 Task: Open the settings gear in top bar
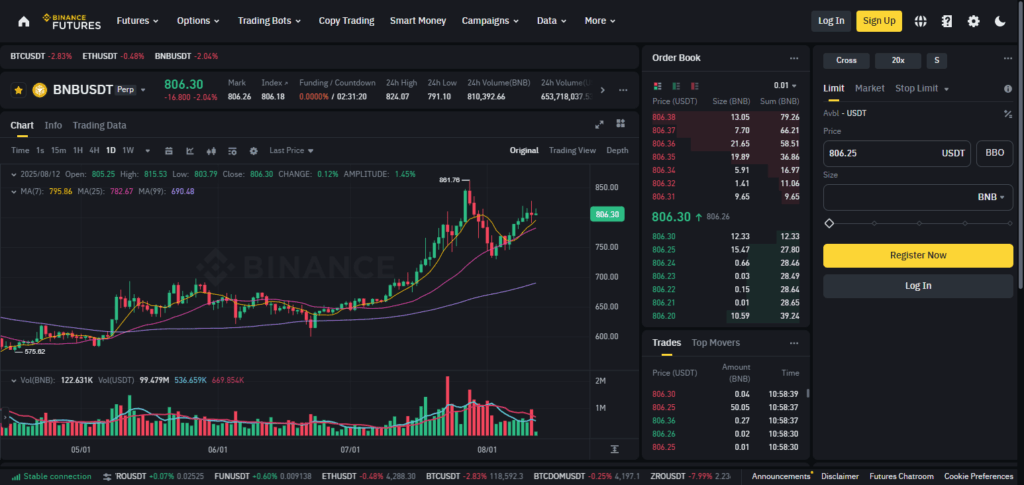(974, 21)
